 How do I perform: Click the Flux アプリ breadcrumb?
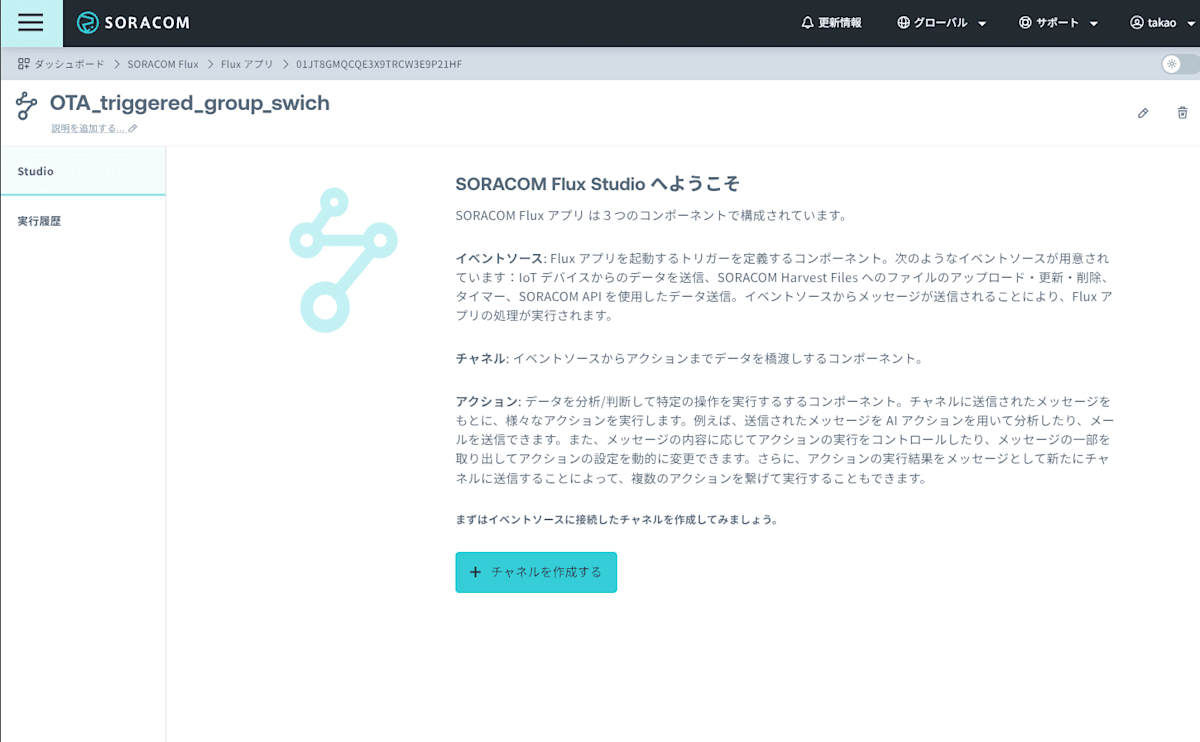[247, 64]
